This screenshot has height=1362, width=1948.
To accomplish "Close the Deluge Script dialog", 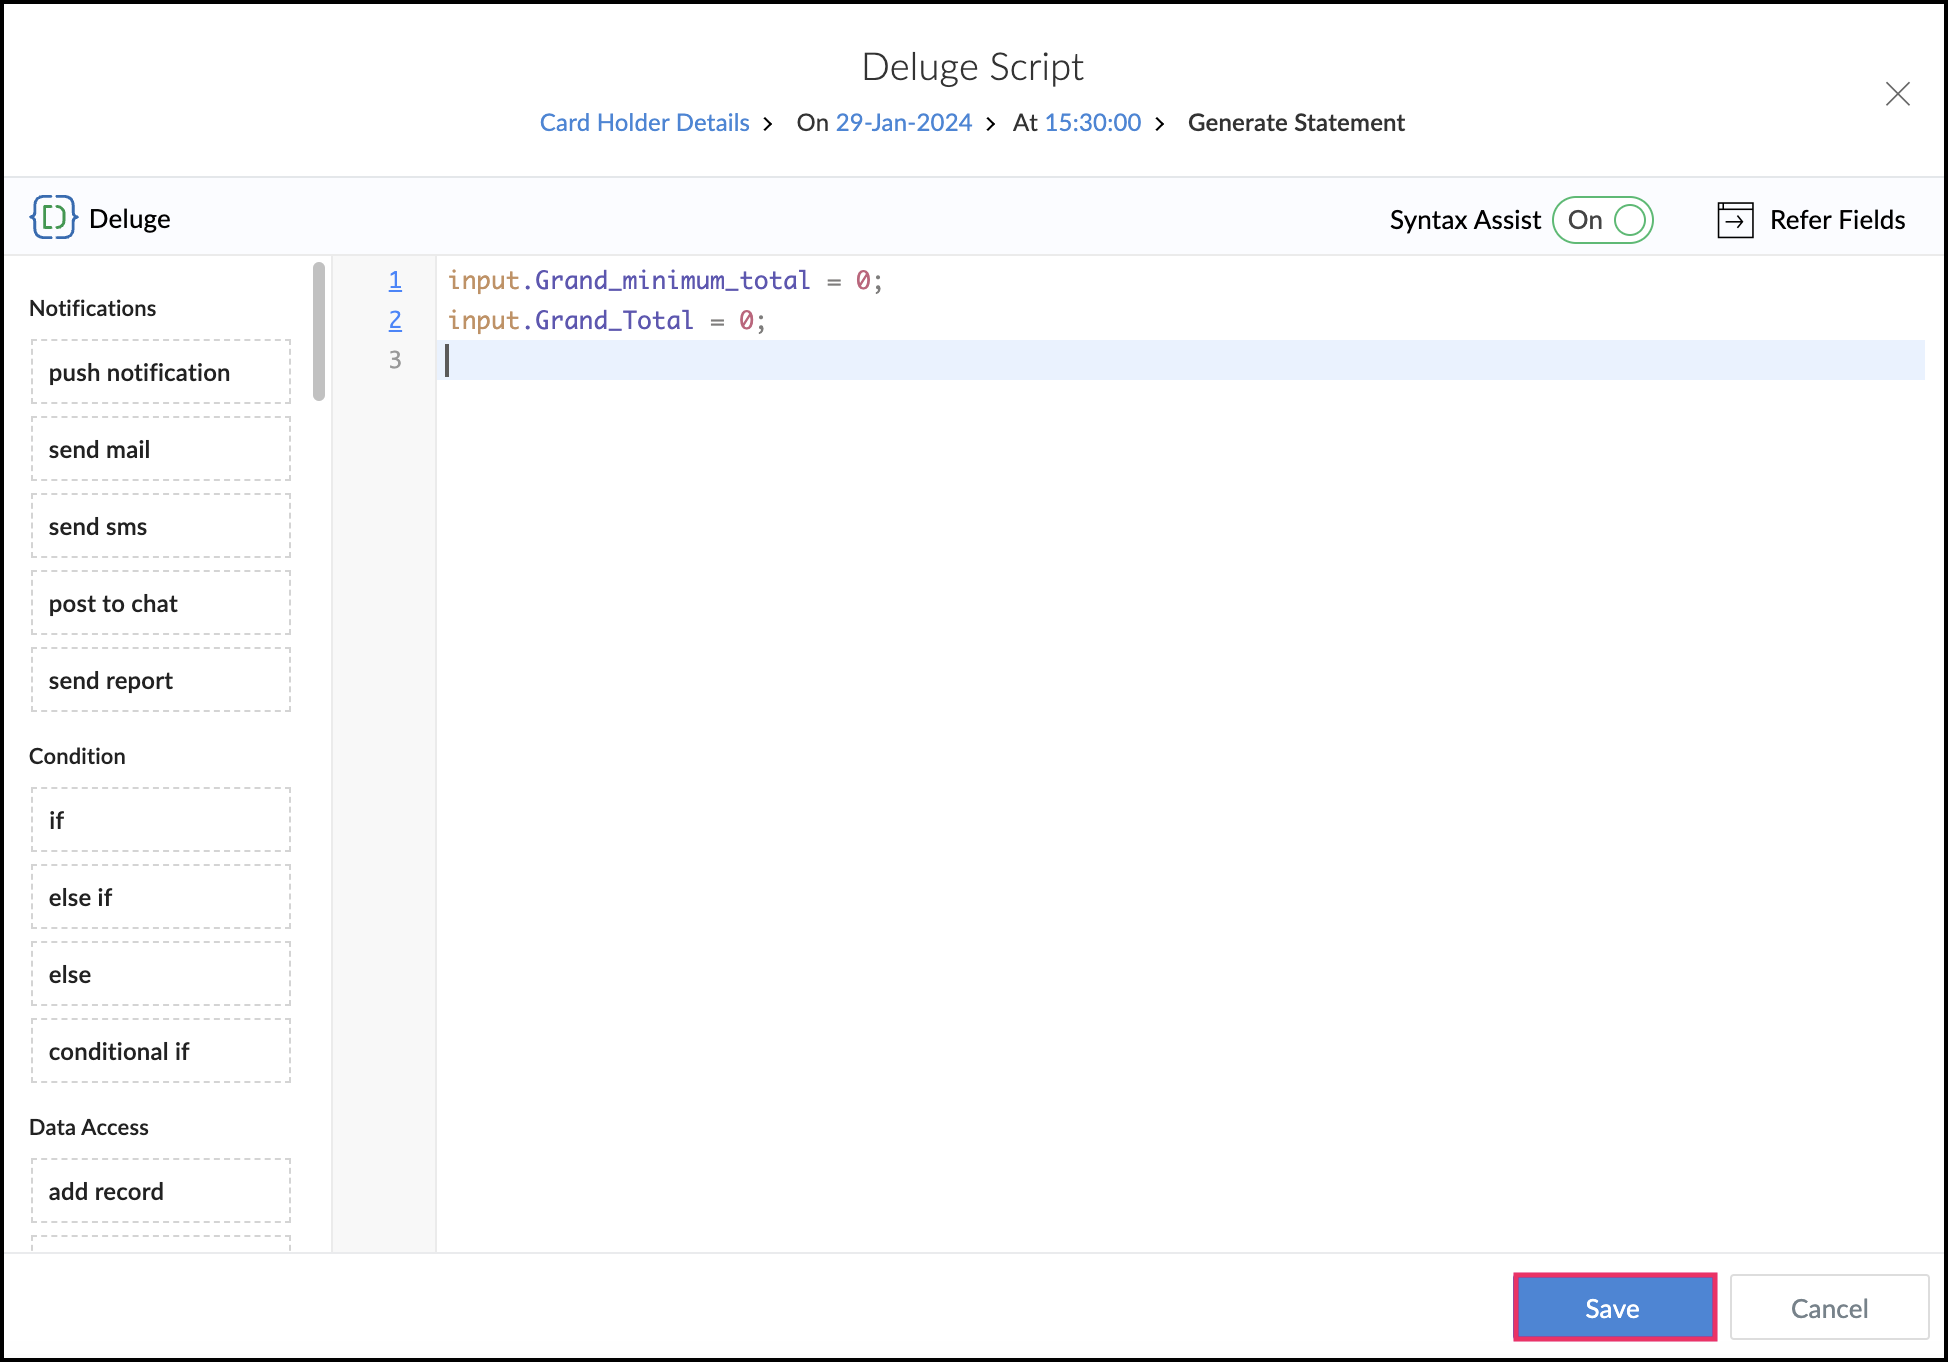I will 1897,94.
